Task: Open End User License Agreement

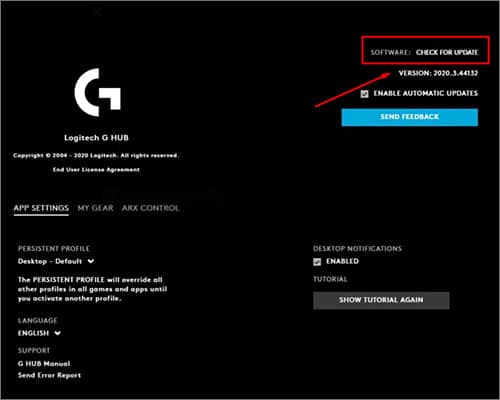Action: pos(96,170)
